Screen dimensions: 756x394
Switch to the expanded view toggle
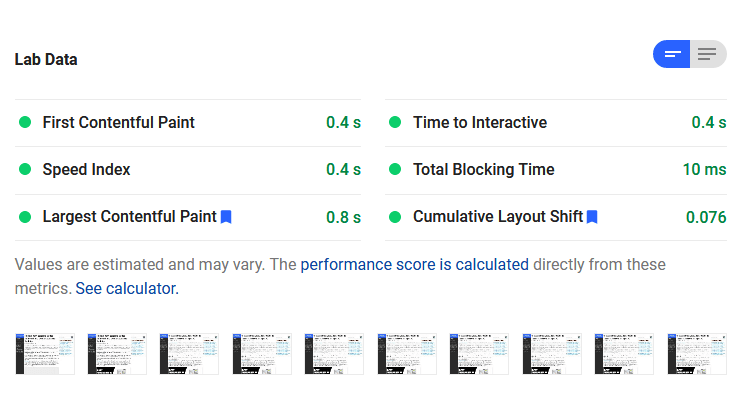(x=708, y=54)
